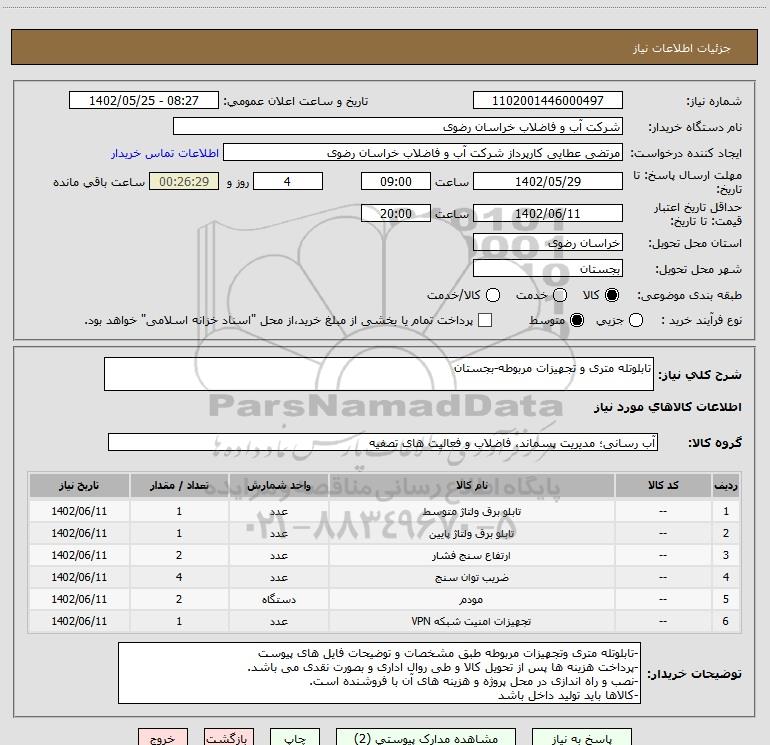The image size is (770, 745).
Task: Click the response deadline date 1402/05/29
Action: (x=548, y=181)
